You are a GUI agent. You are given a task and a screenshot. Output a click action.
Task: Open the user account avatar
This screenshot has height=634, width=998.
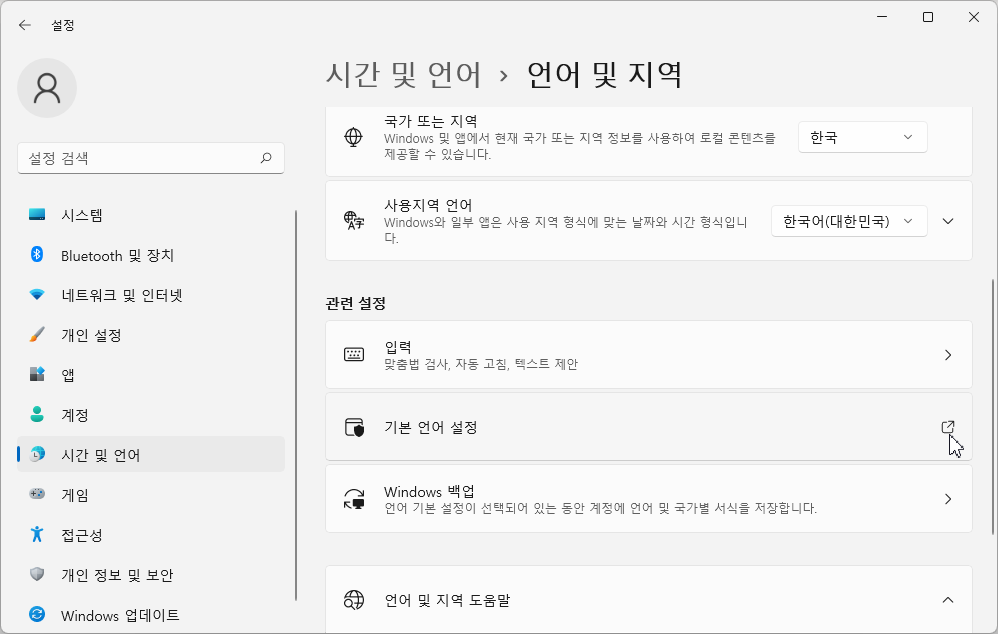pos(47,88)
